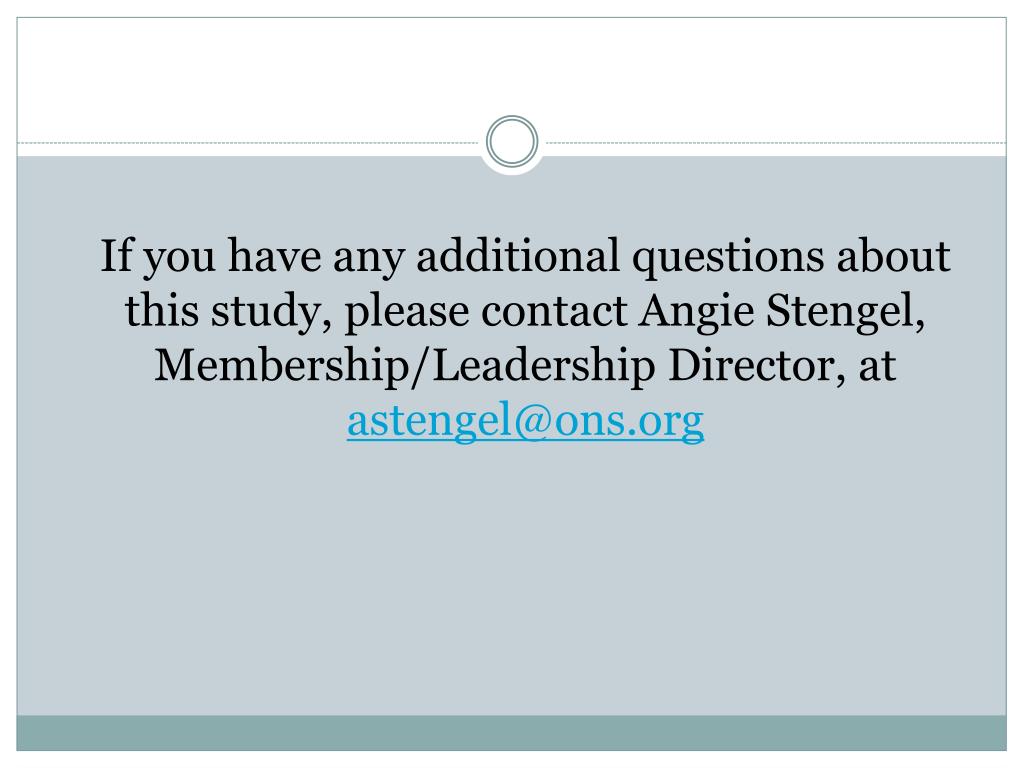This screenshot has width=1024, height=768.
Task: Click the dark teal footer bar
Action: coord(512,733)
